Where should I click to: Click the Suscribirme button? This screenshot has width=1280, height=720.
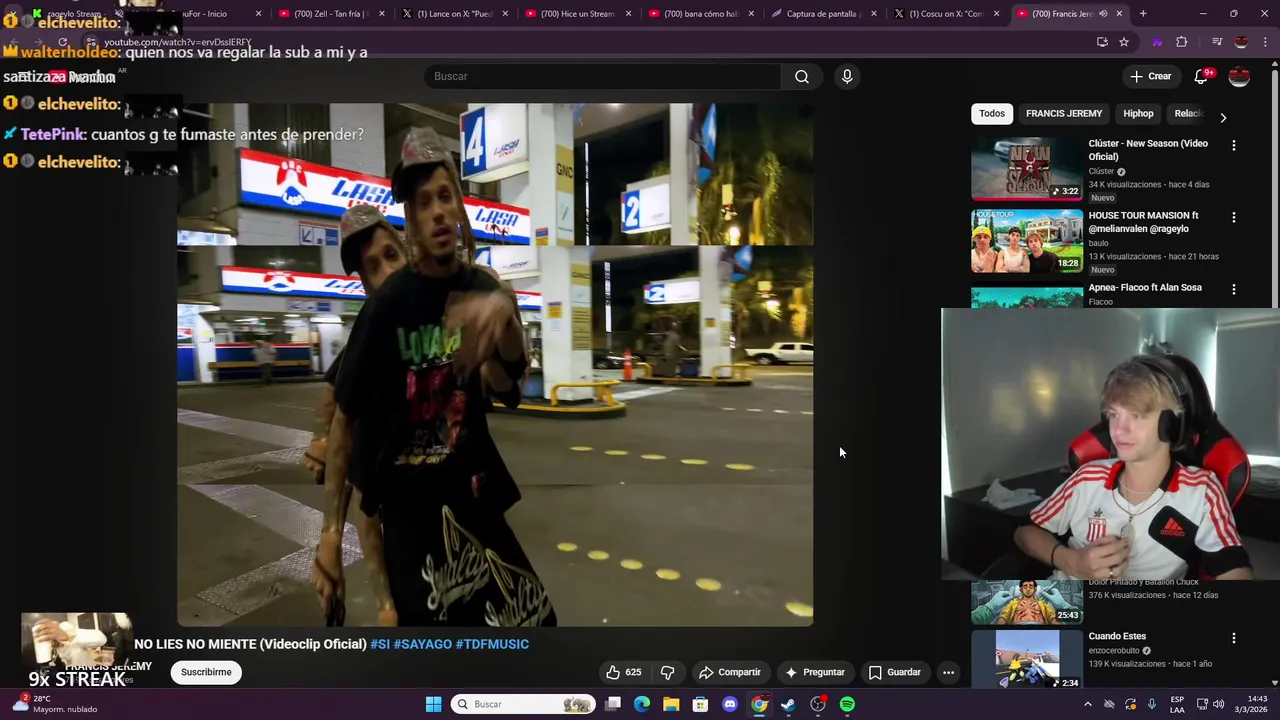[x=206, y=673]
